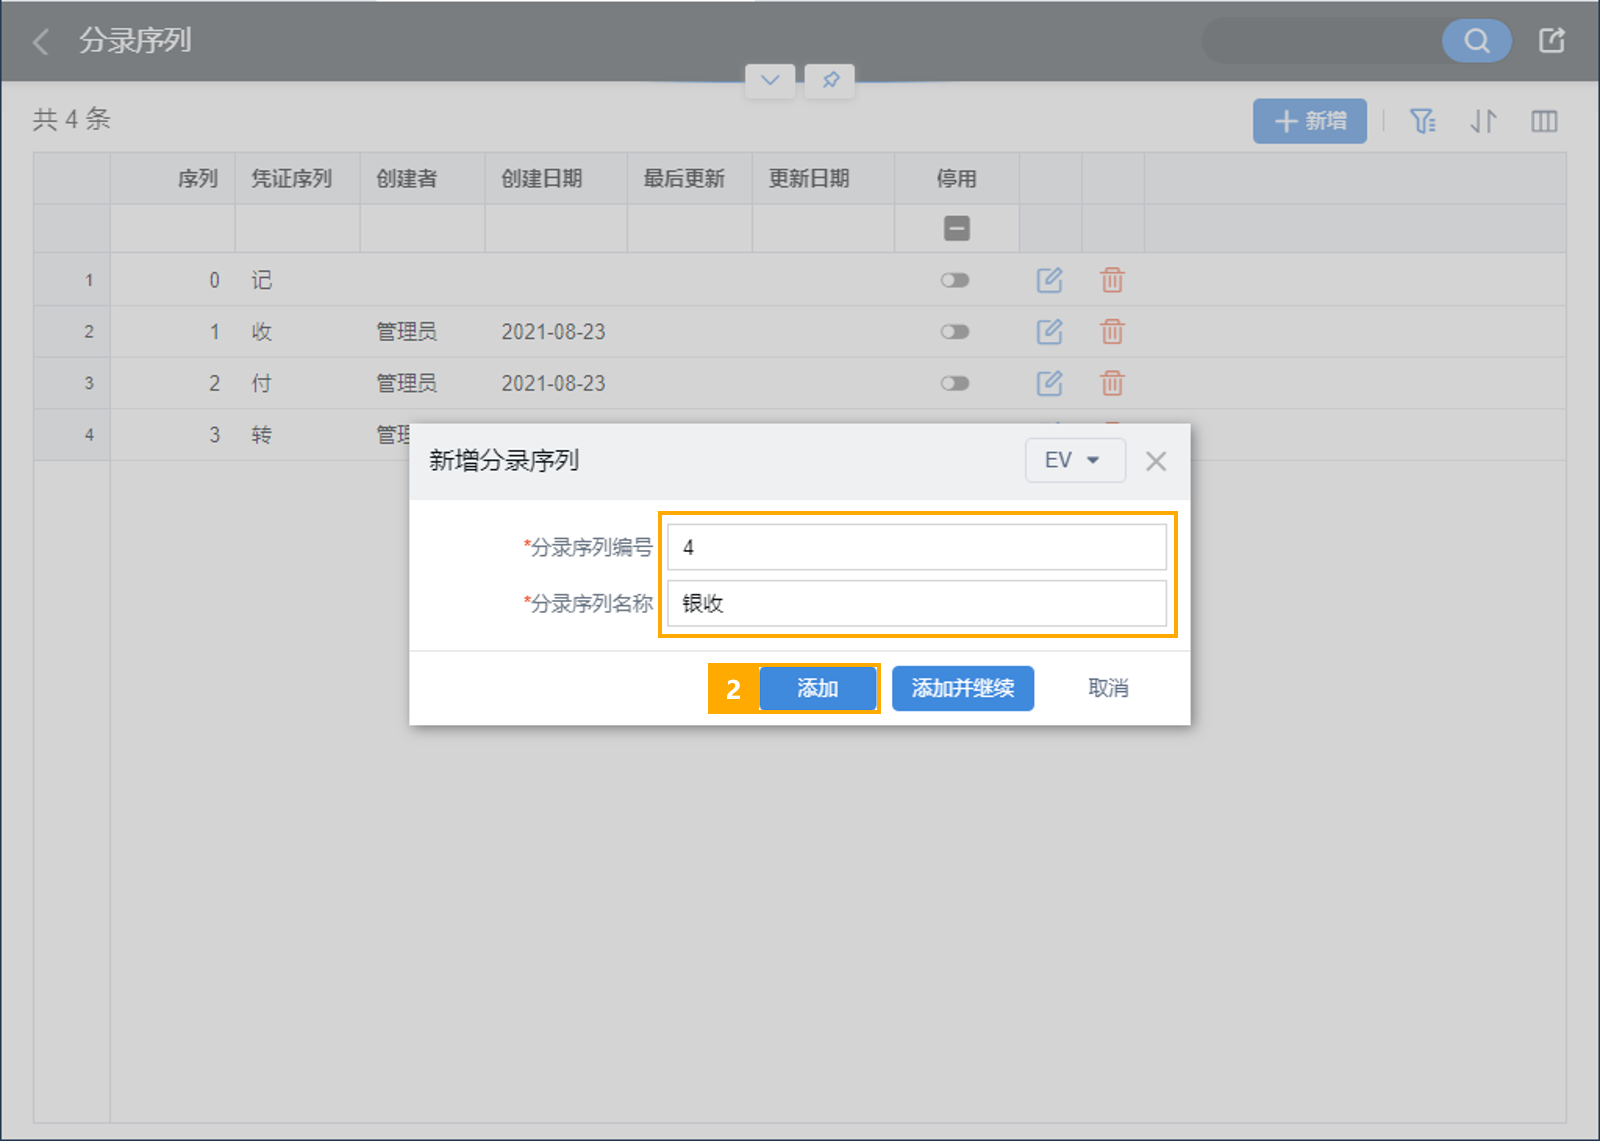Click the 分录序列名称 input field
Image resolution: width=1600 pixels, height=1141 pixels.
pos(917,603)
